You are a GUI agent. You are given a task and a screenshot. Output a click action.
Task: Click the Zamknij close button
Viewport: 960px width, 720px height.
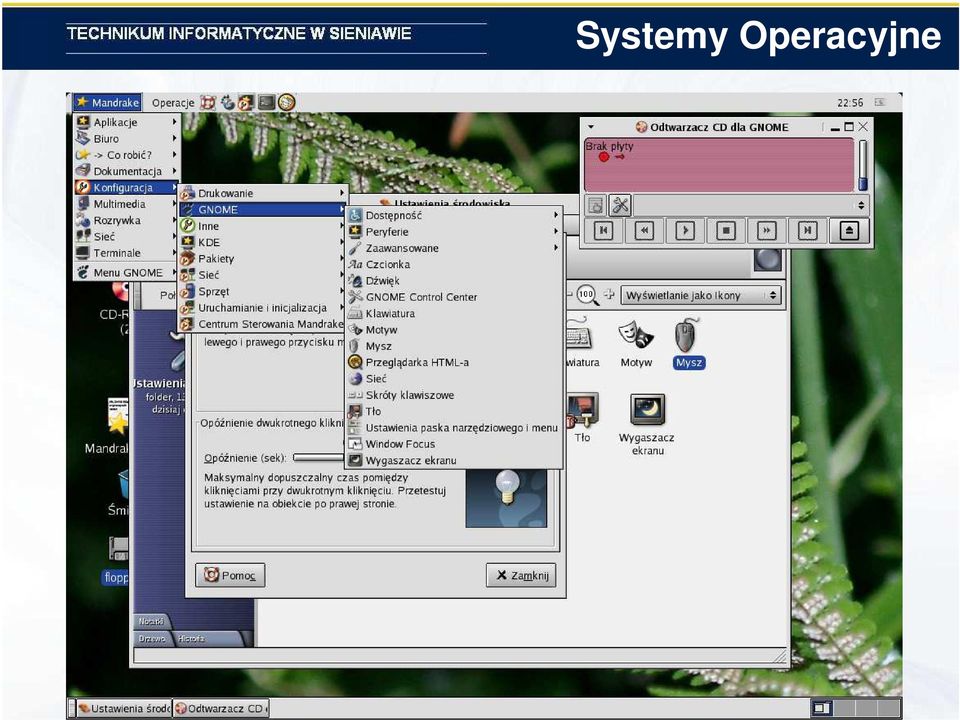(x=521, y=575)
